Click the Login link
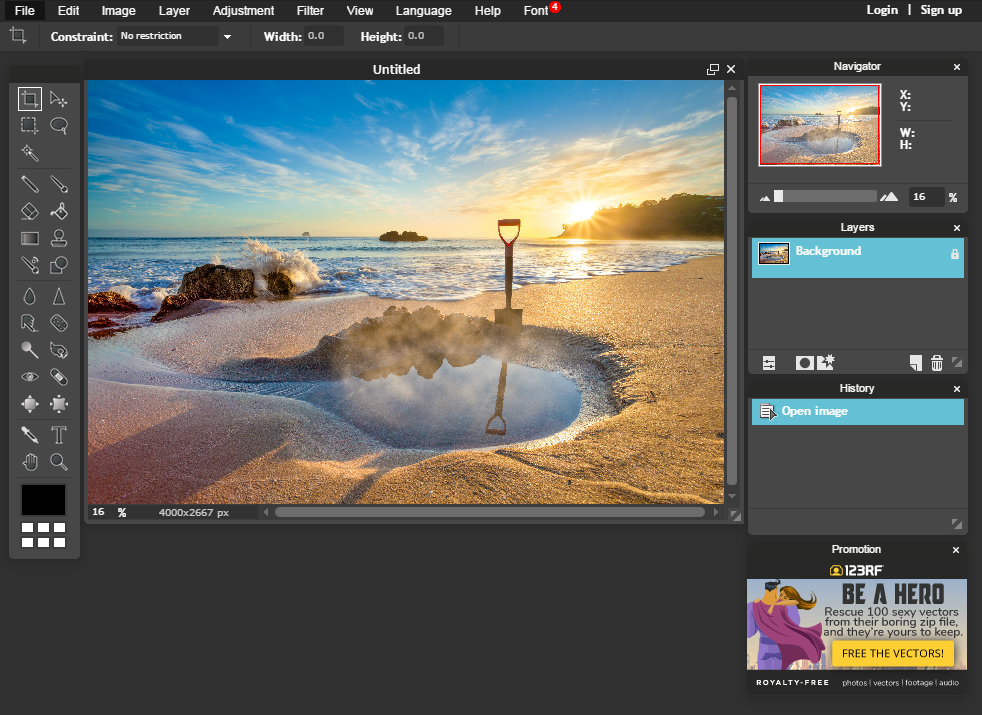The height and width of the screenshot is (715, 982). [882, 10]
